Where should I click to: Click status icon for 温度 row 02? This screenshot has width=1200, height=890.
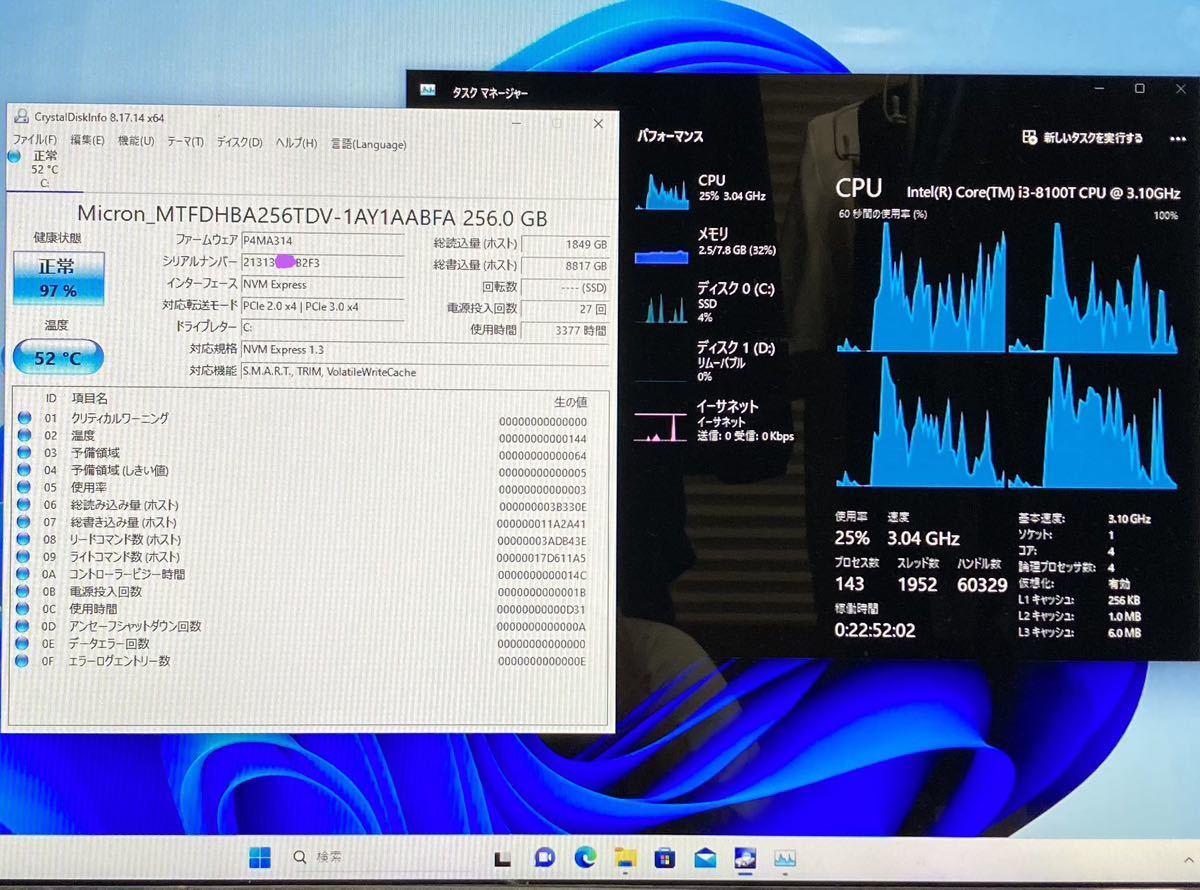[x=24, y=435]
